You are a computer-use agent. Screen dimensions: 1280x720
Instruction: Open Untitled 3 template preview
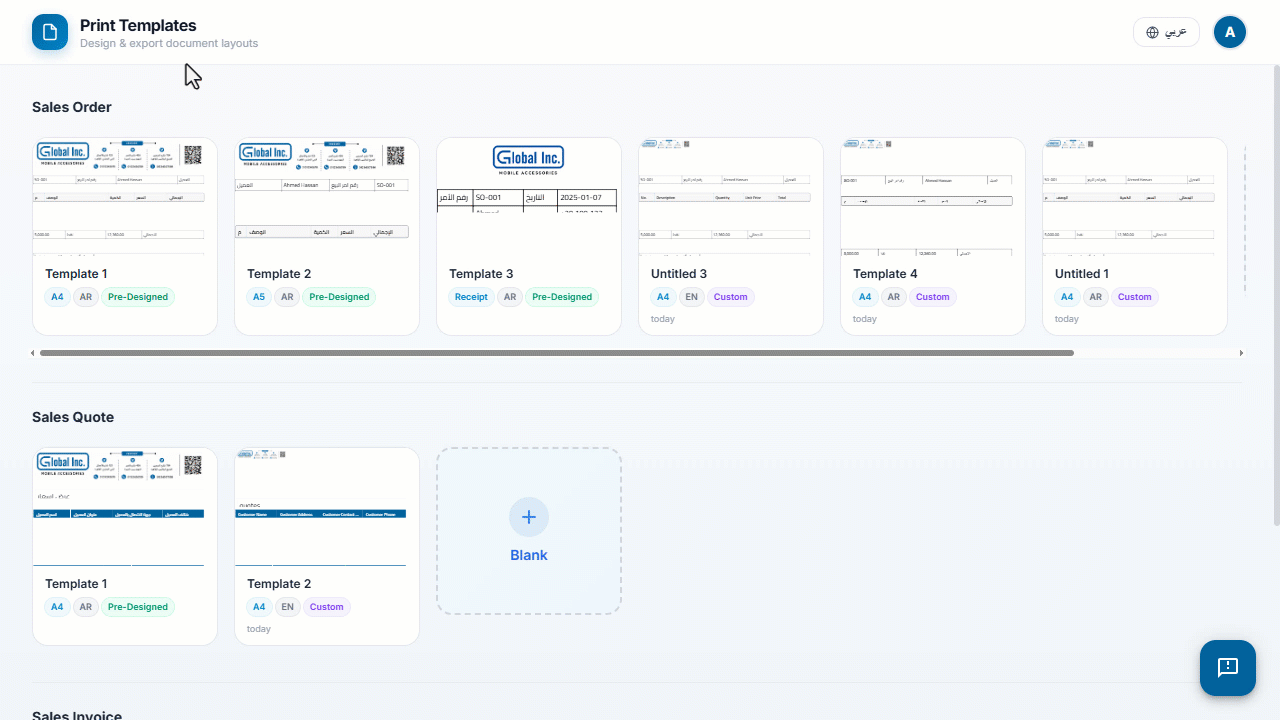coord(731,197)
